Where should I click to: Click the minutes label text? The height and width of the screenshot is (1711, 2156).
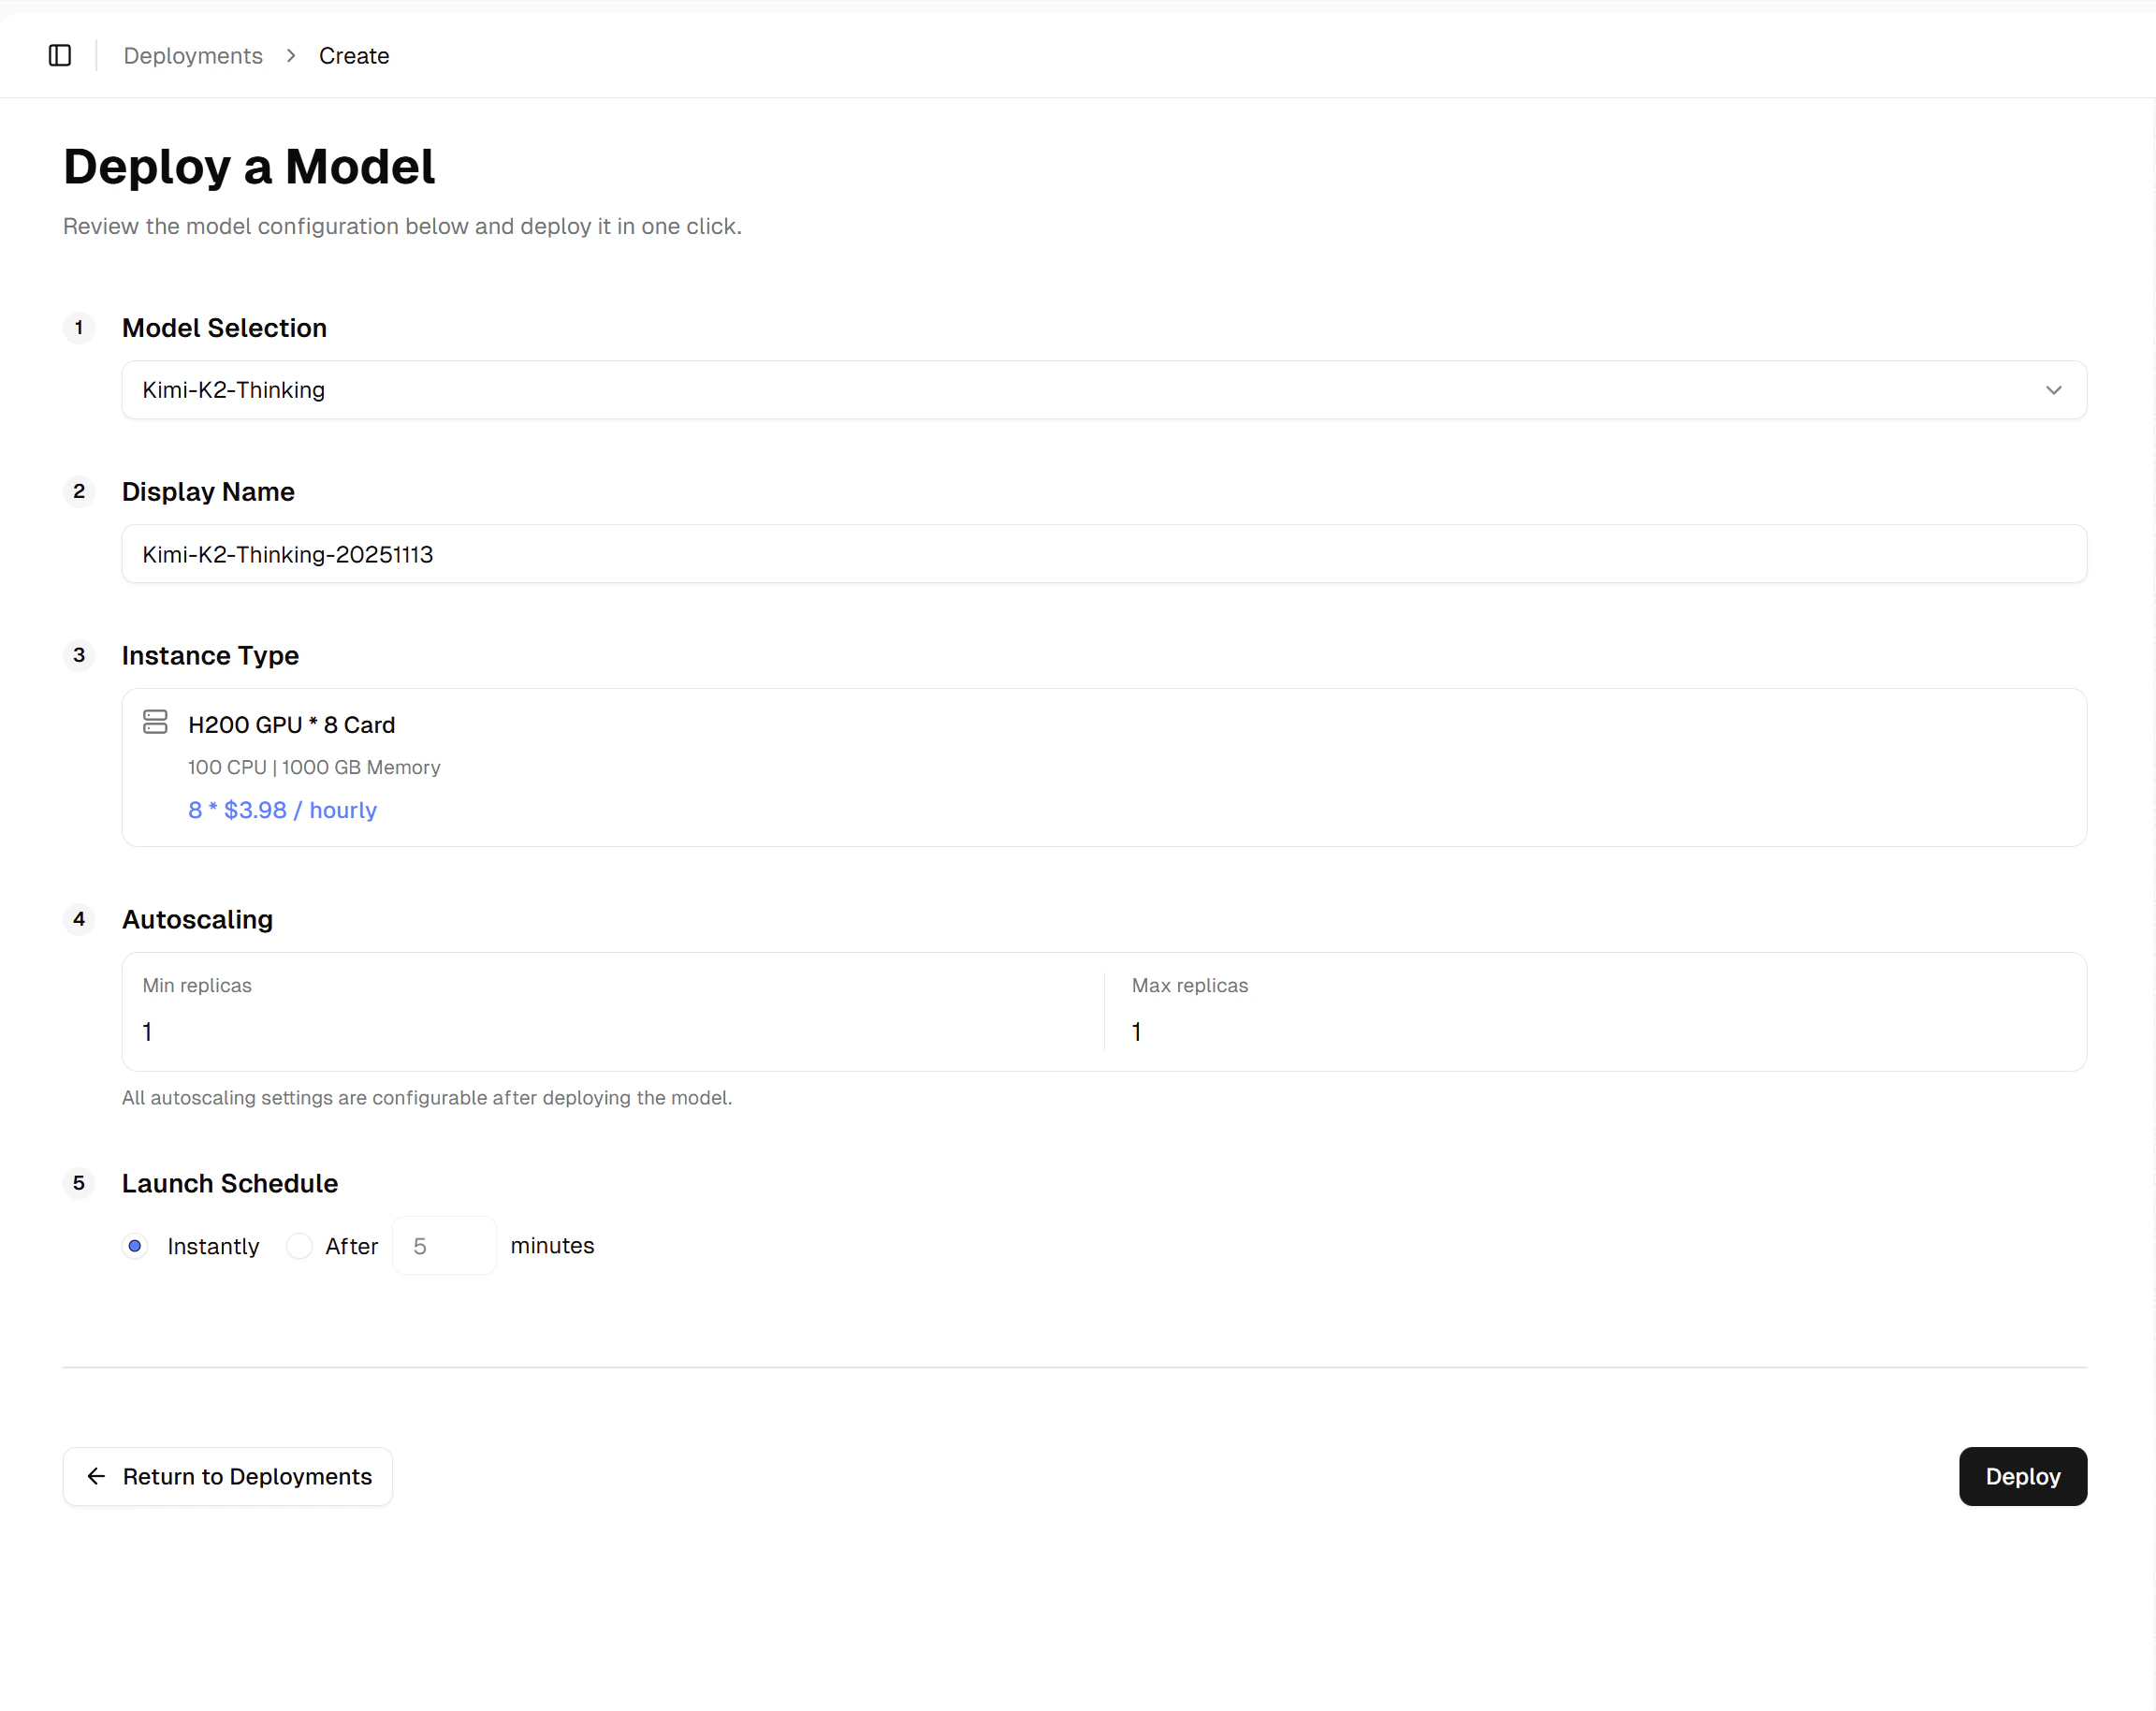552,1246
